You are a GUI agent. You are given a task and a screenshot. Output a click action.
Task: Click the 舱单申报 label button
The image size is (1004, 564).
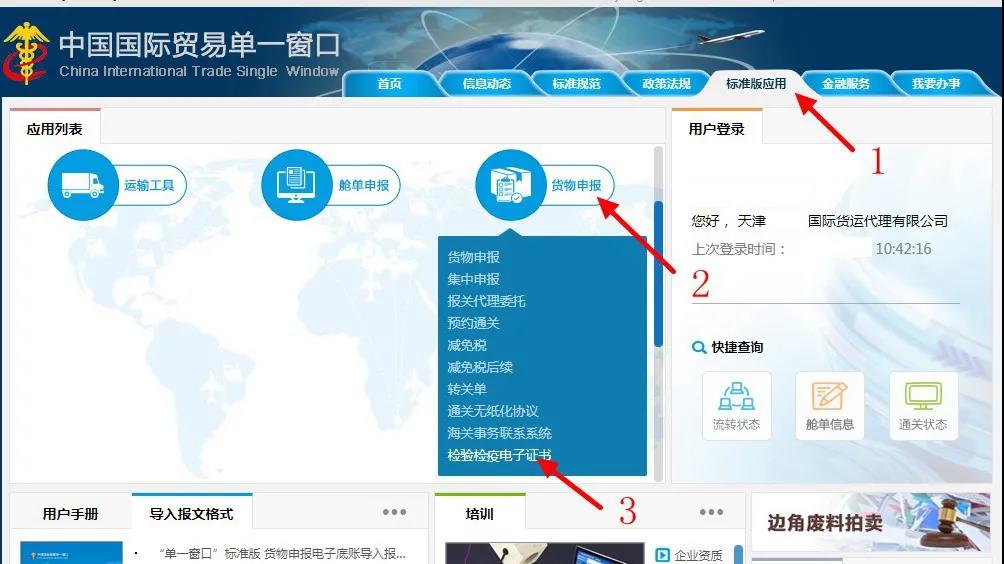pyautogui.click(x=364, y=186)
